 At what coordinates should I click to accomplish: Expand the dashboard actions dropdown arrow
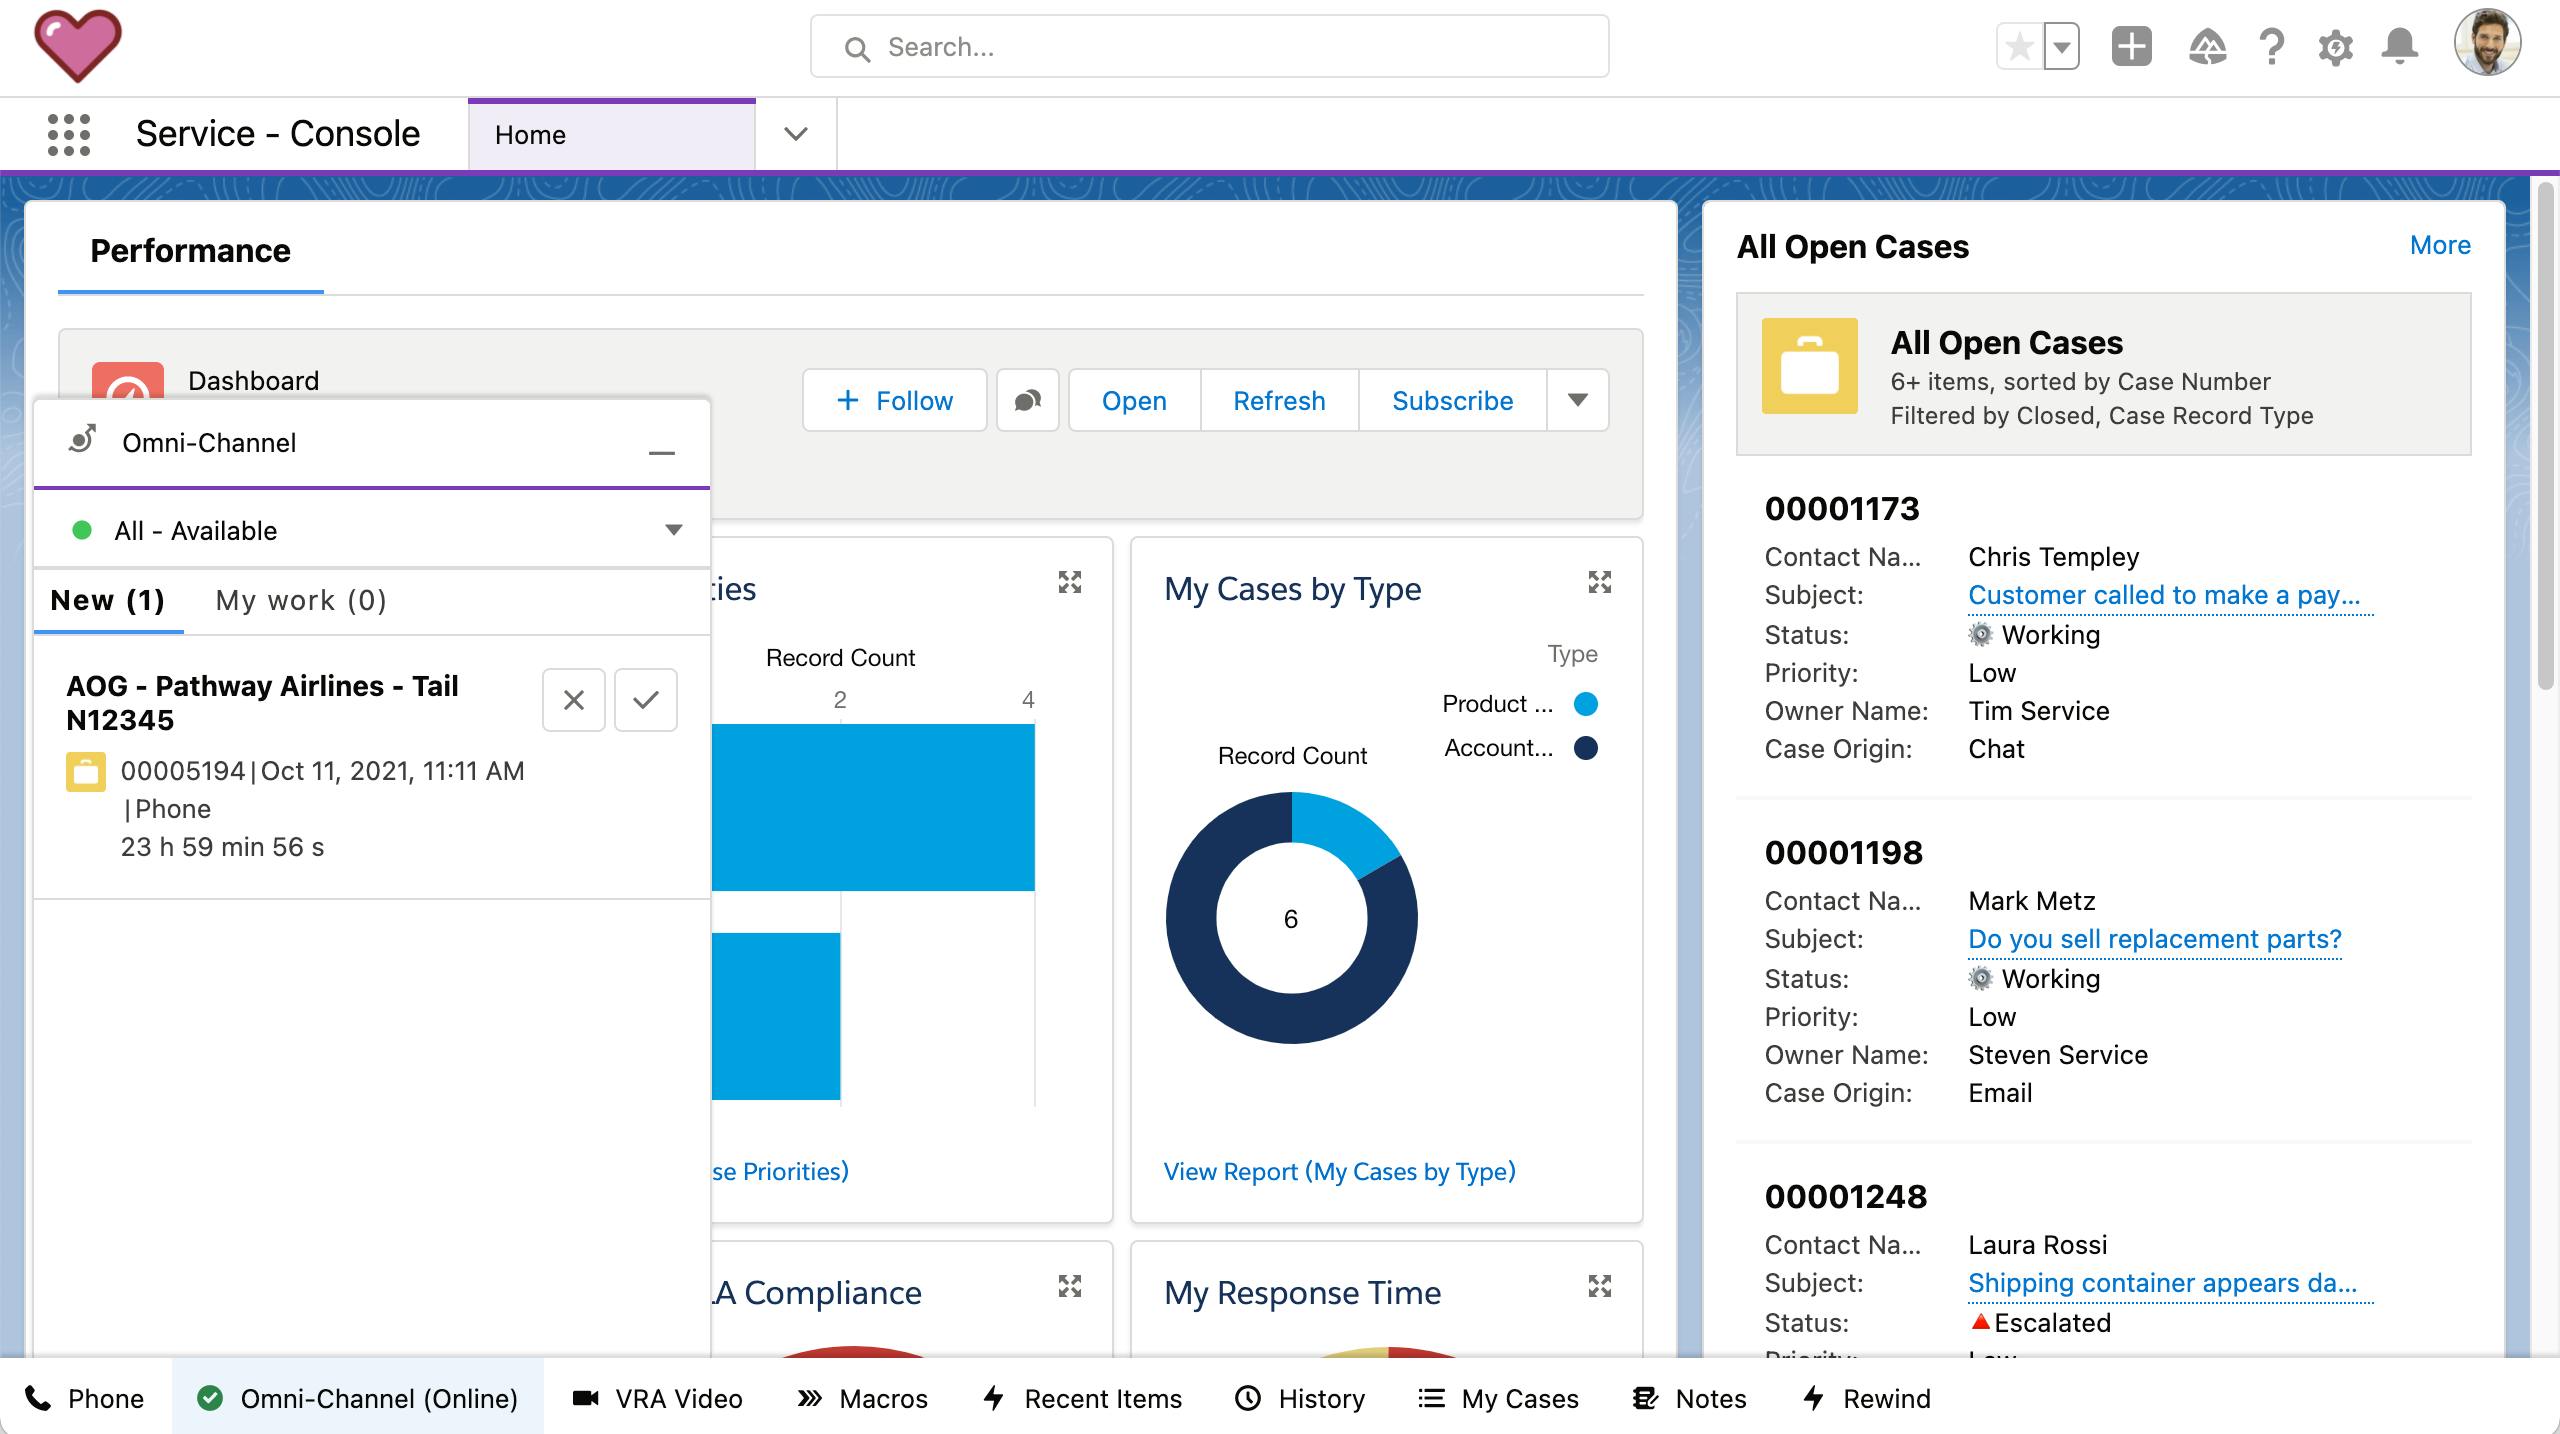pyautogui.click(x=1577, y=401)
